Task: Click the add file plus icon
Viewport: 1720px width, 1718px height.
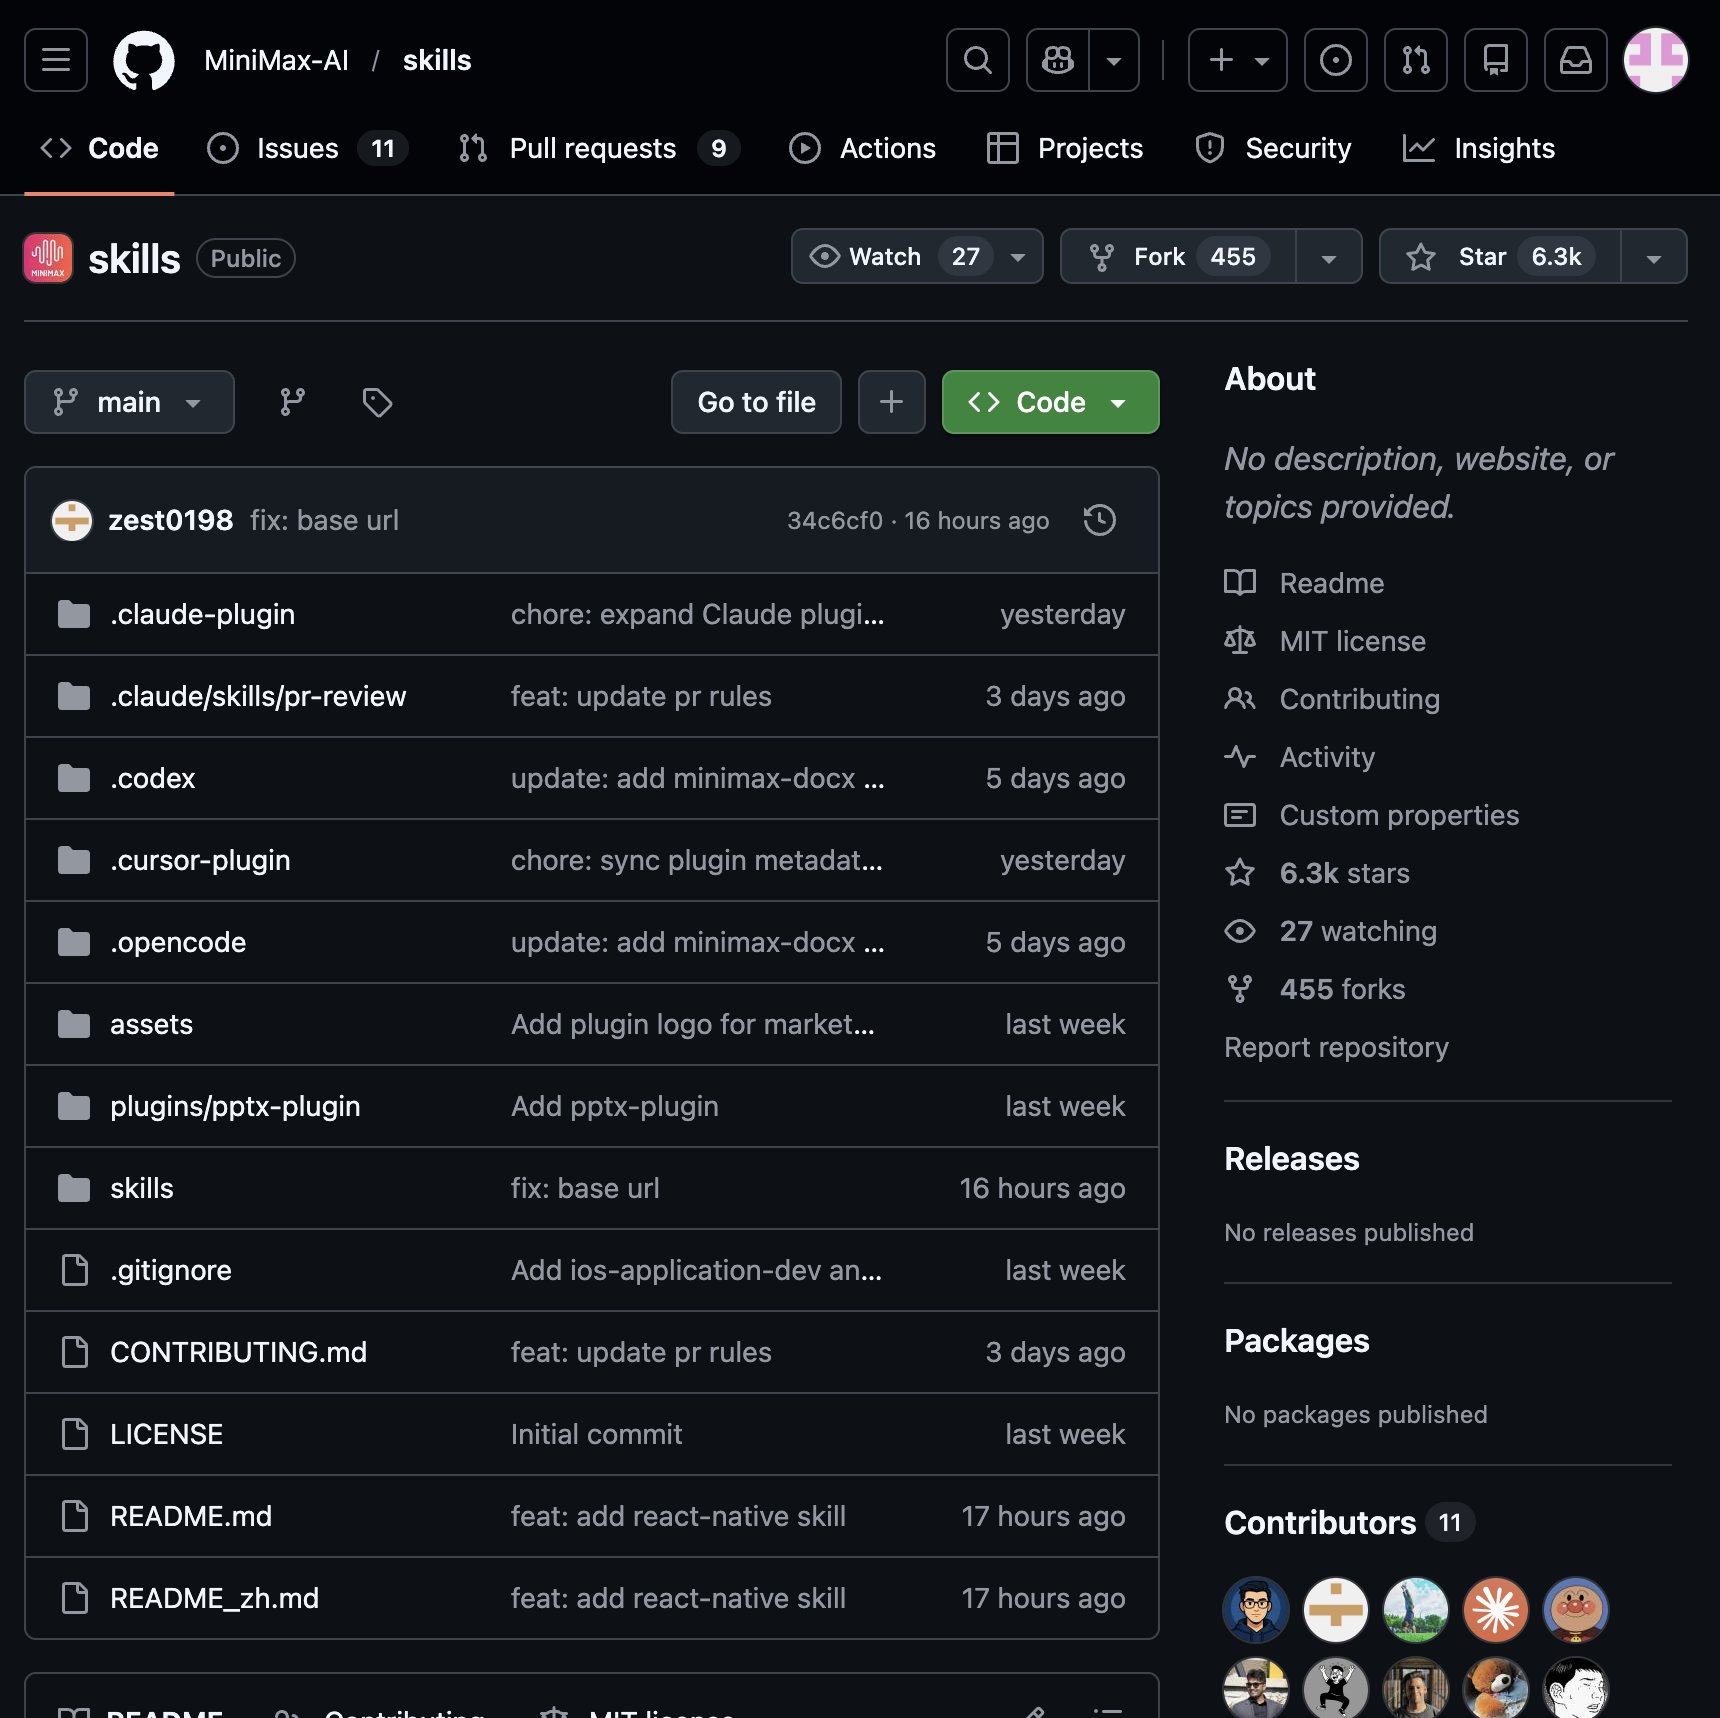Action: pos(891,402)
